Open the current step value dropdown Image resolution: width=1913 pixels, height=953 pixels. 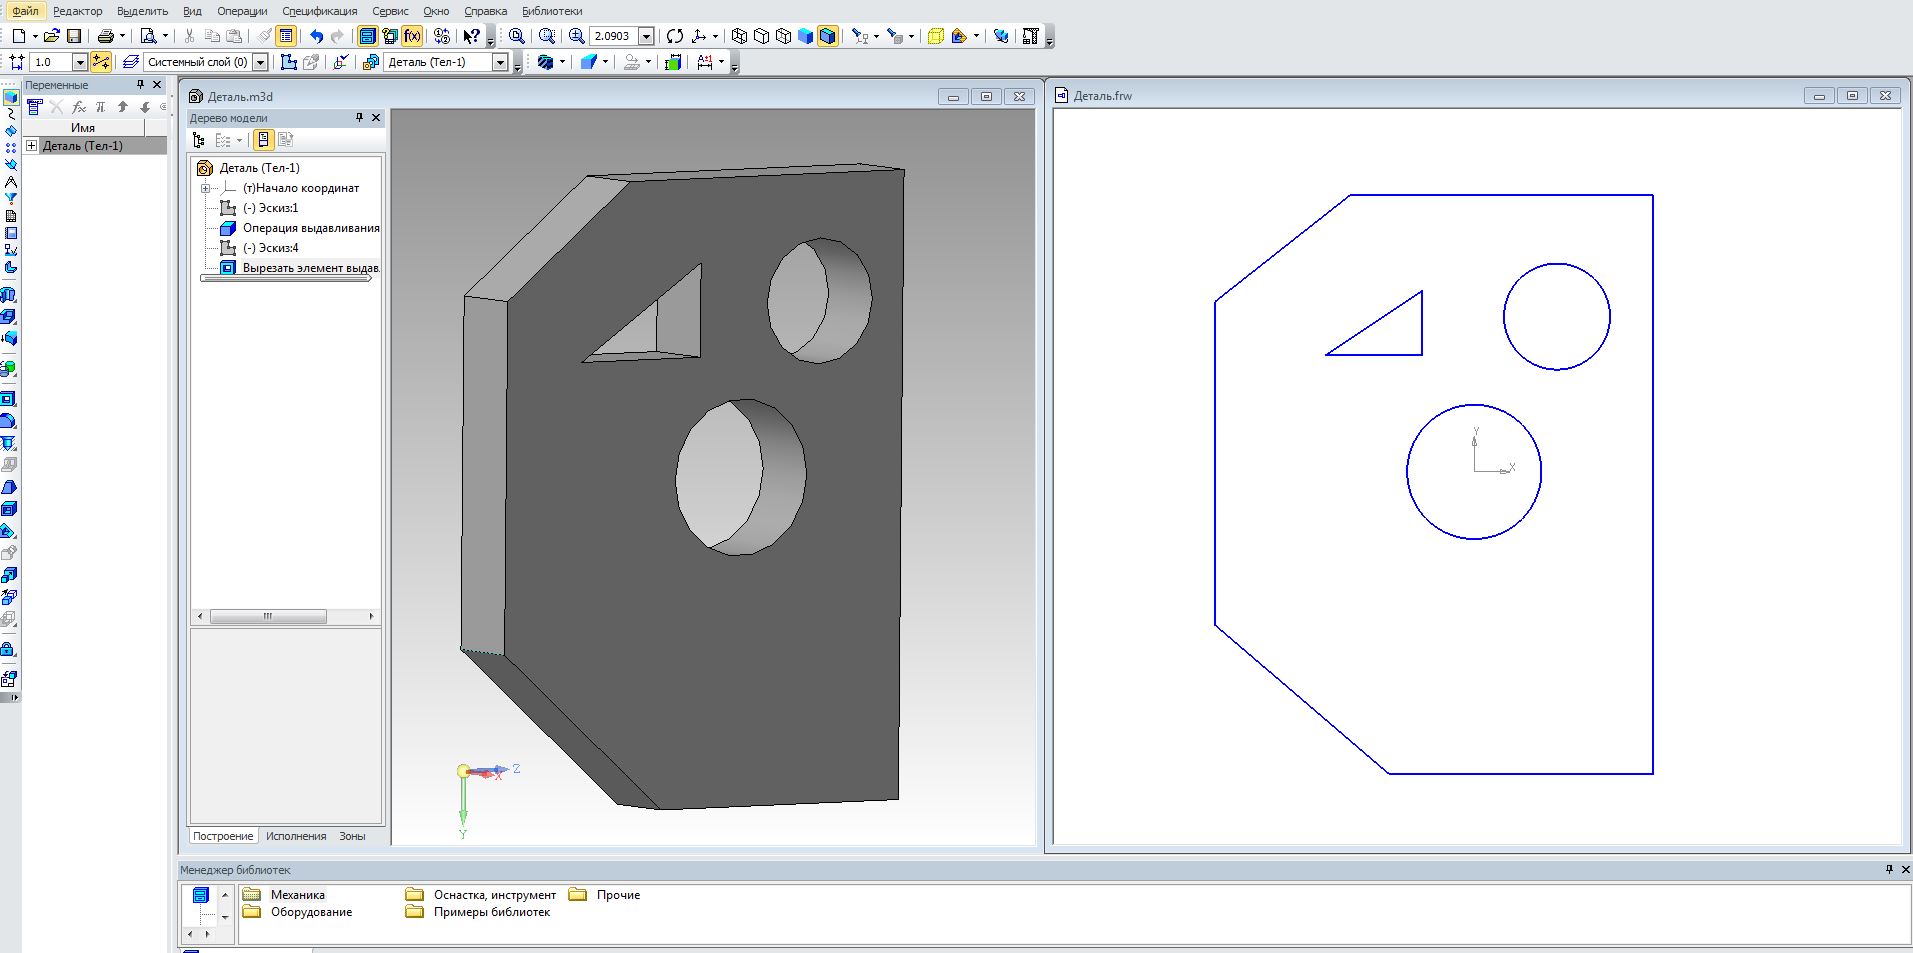80,62
